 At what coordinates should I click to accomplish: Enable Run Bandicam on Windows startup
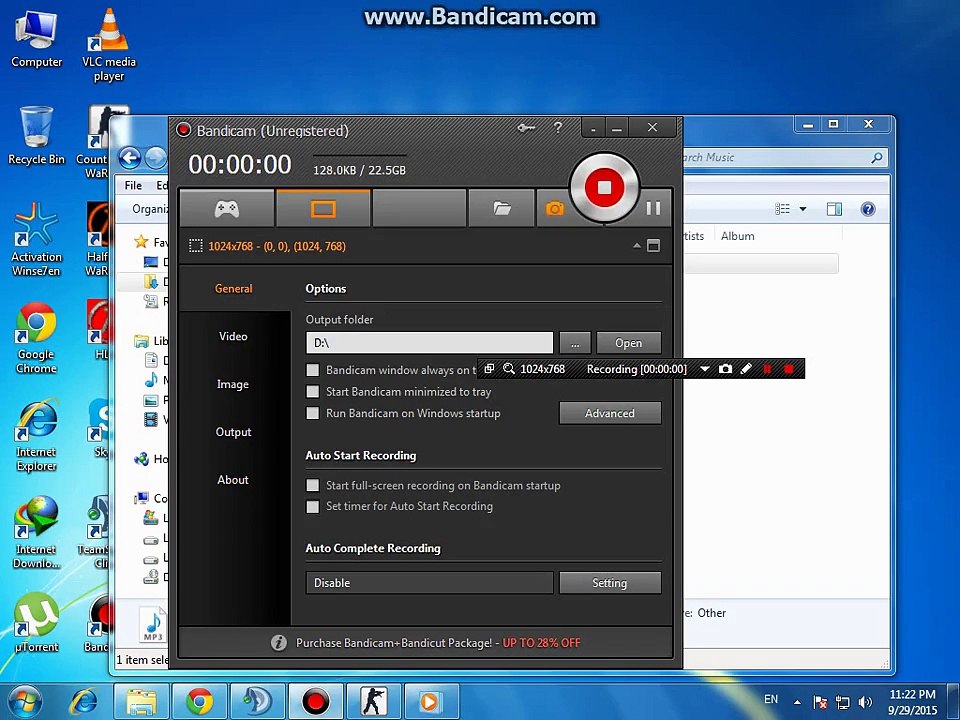tap(312, 413)
